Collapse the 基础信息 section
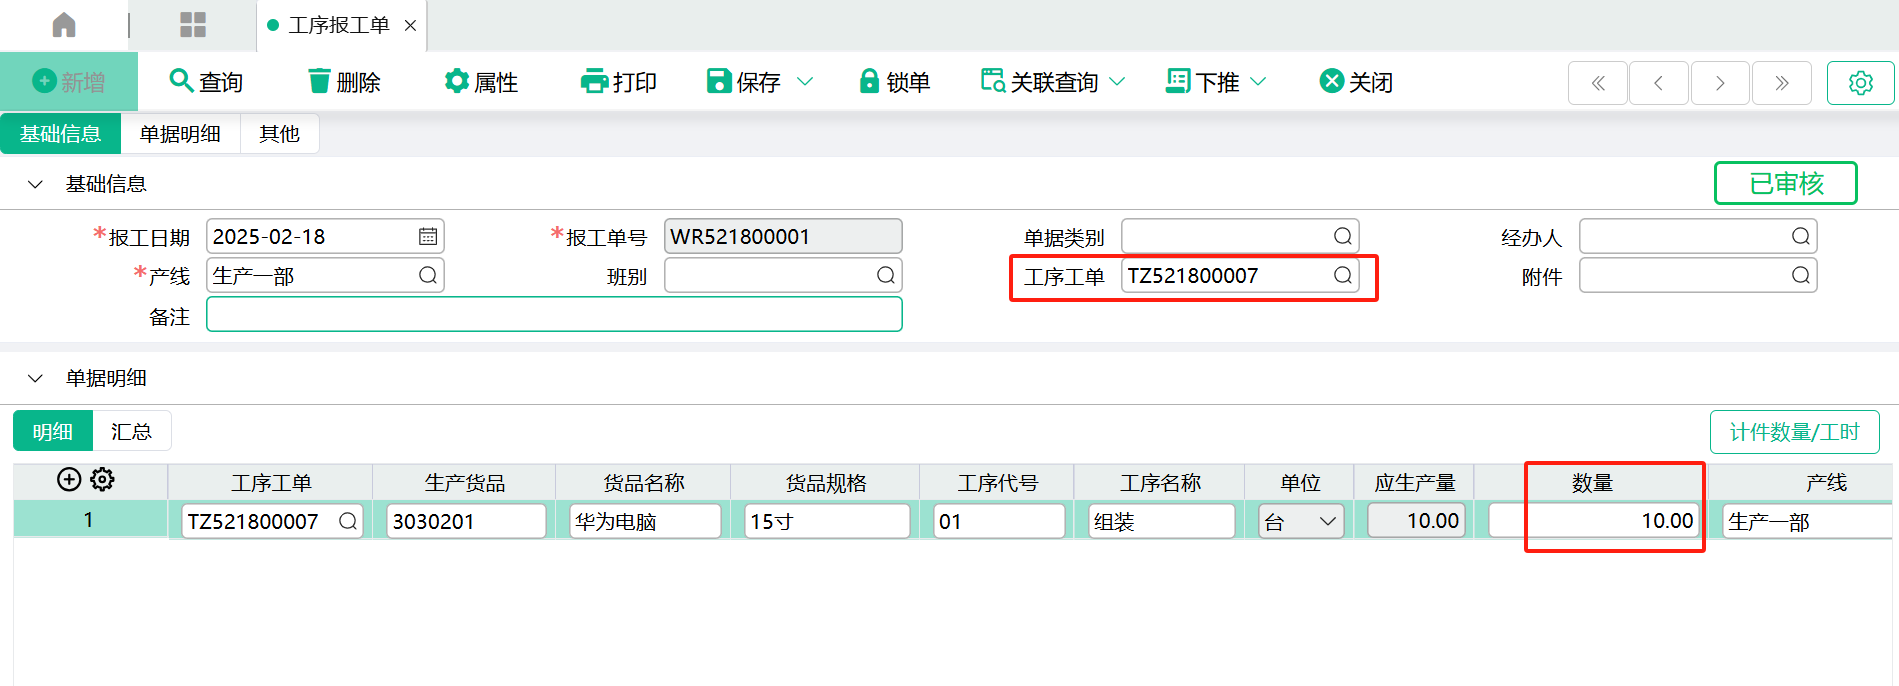1899x686 pixels. [35, 184]
